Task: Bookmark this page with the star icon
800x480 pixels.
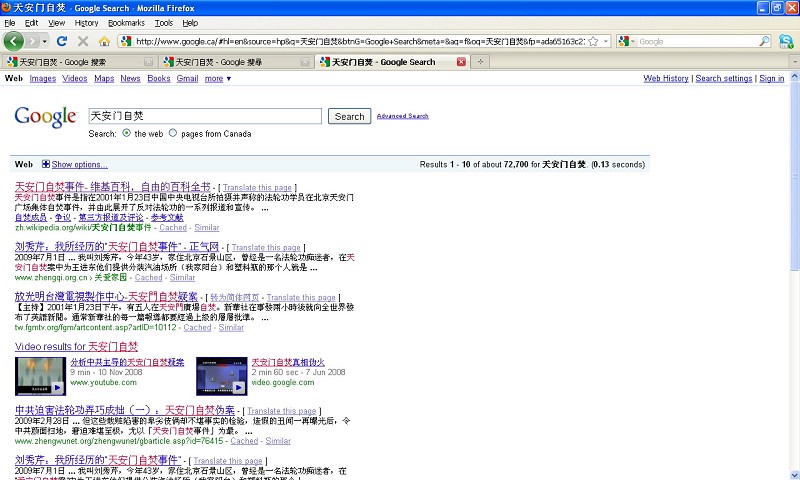Action: (x=593, y=41)
